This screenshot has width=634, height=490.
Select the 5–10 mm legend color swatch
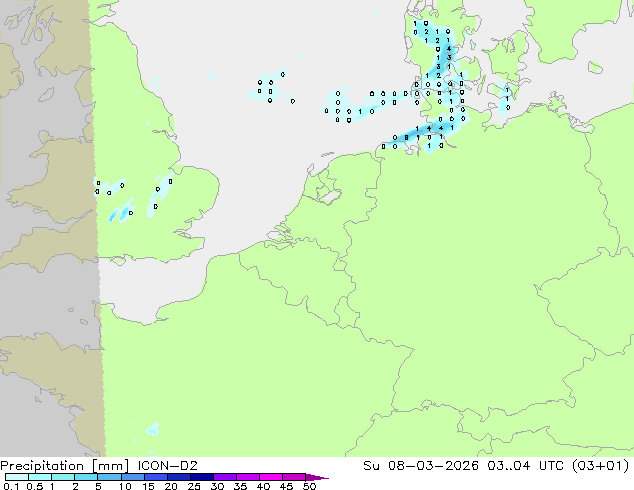(109, 477)
